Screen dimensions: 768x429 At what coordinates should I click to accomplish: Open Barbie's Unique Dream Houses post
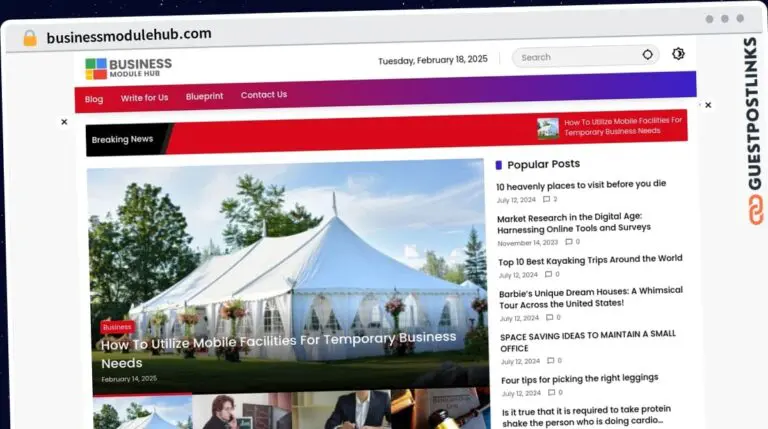pyautogui.click(x=590, y=296)
